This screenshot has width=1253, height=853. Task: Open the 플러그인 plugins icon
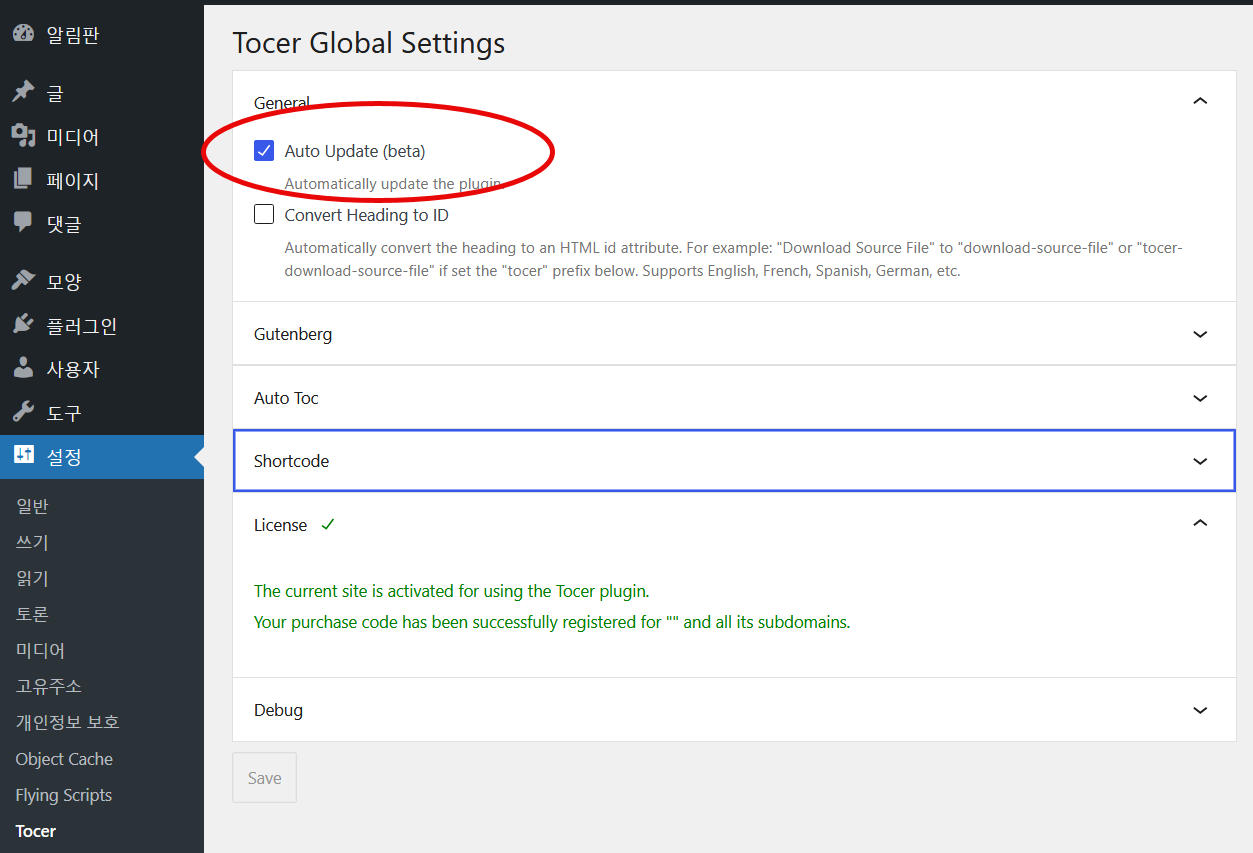[24, 323]
